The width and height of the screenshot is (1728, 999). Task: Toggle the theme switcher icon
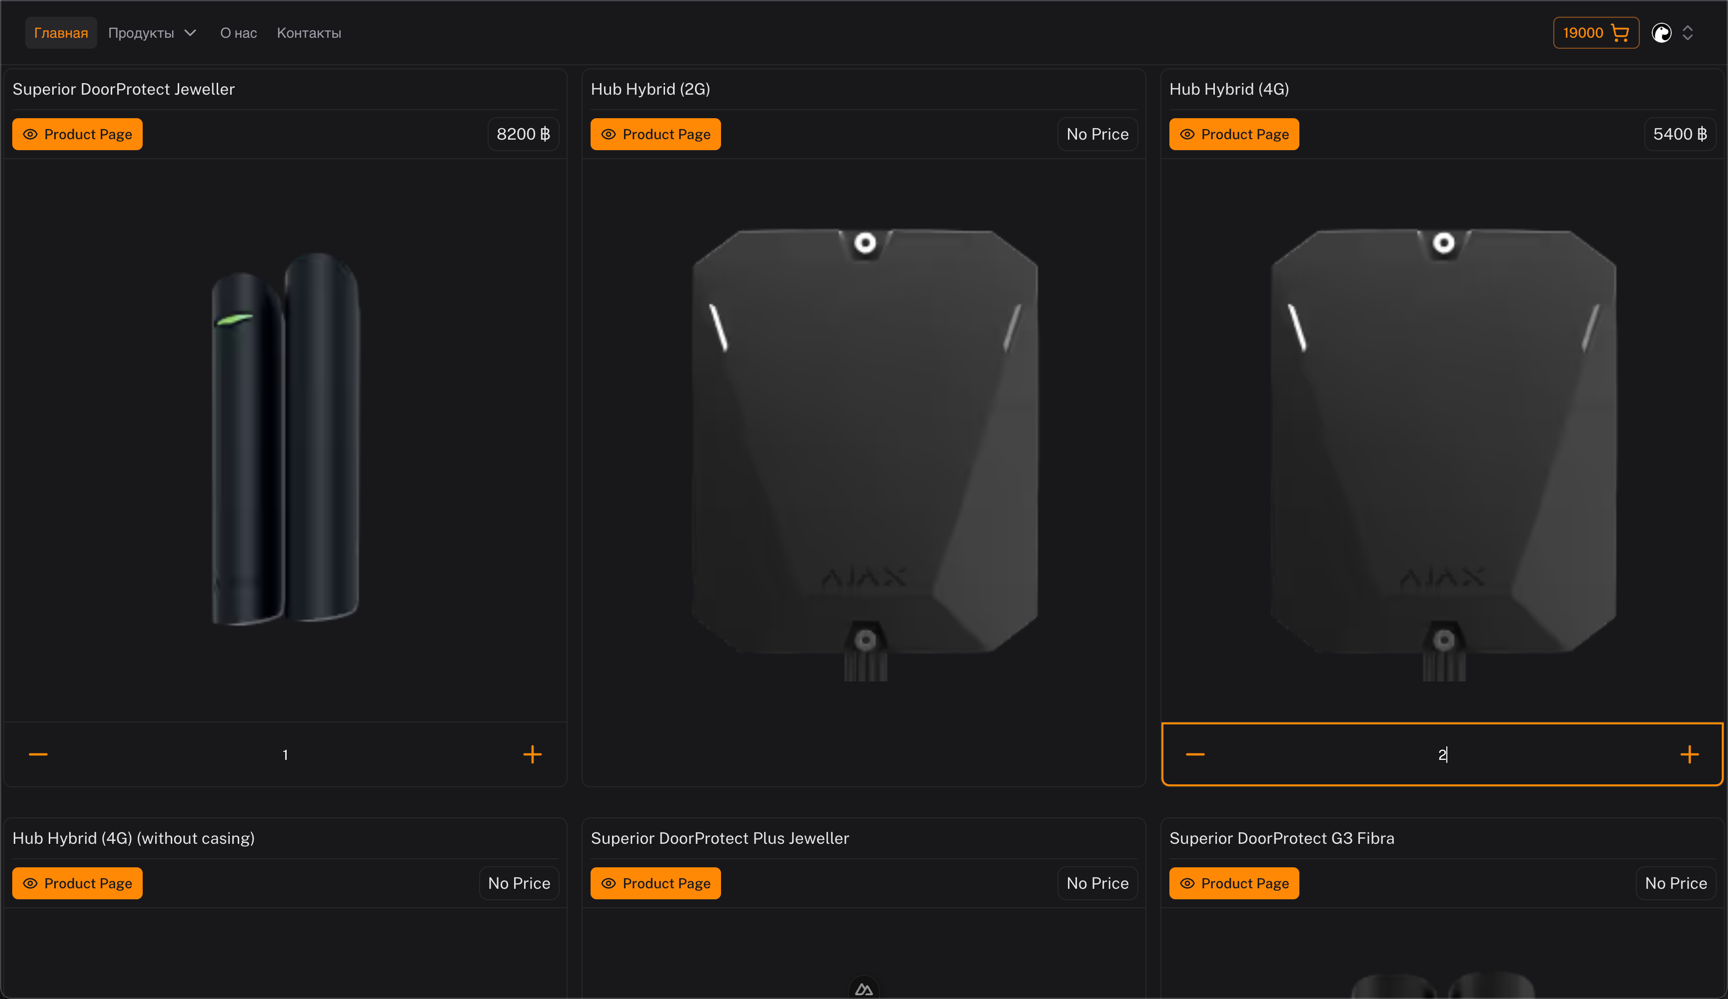1662,33
